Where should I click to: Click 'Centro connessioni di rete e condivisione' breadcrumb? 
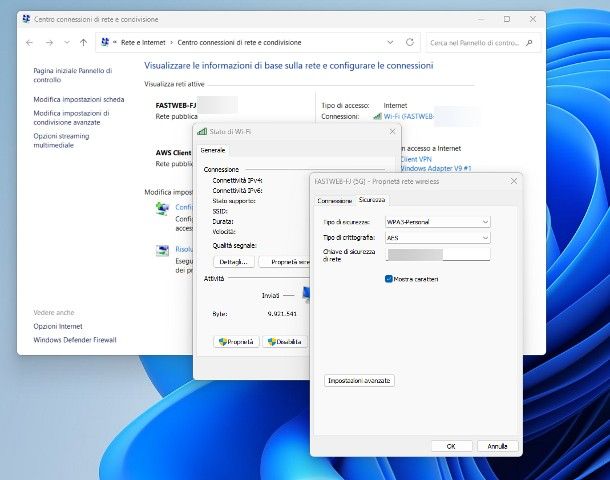point(239,42)
